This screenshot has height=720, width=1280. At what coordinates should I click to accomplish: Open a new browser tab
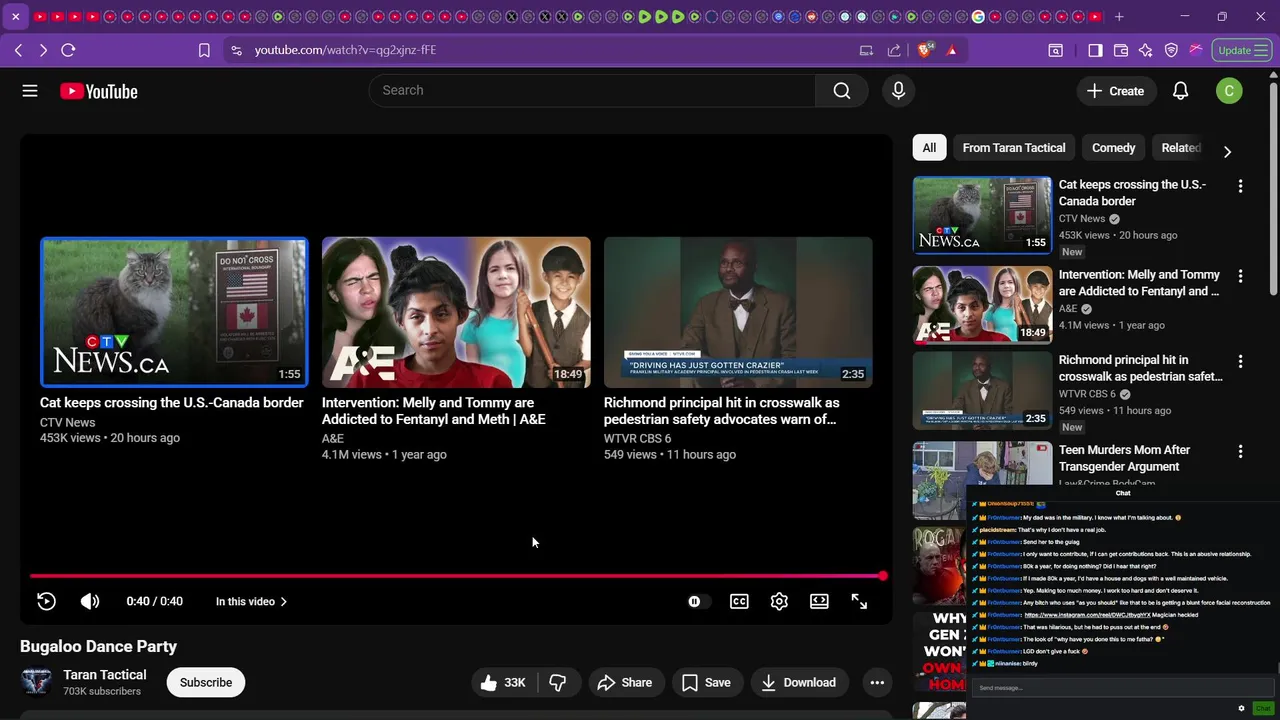click(x=1119, y=17)
